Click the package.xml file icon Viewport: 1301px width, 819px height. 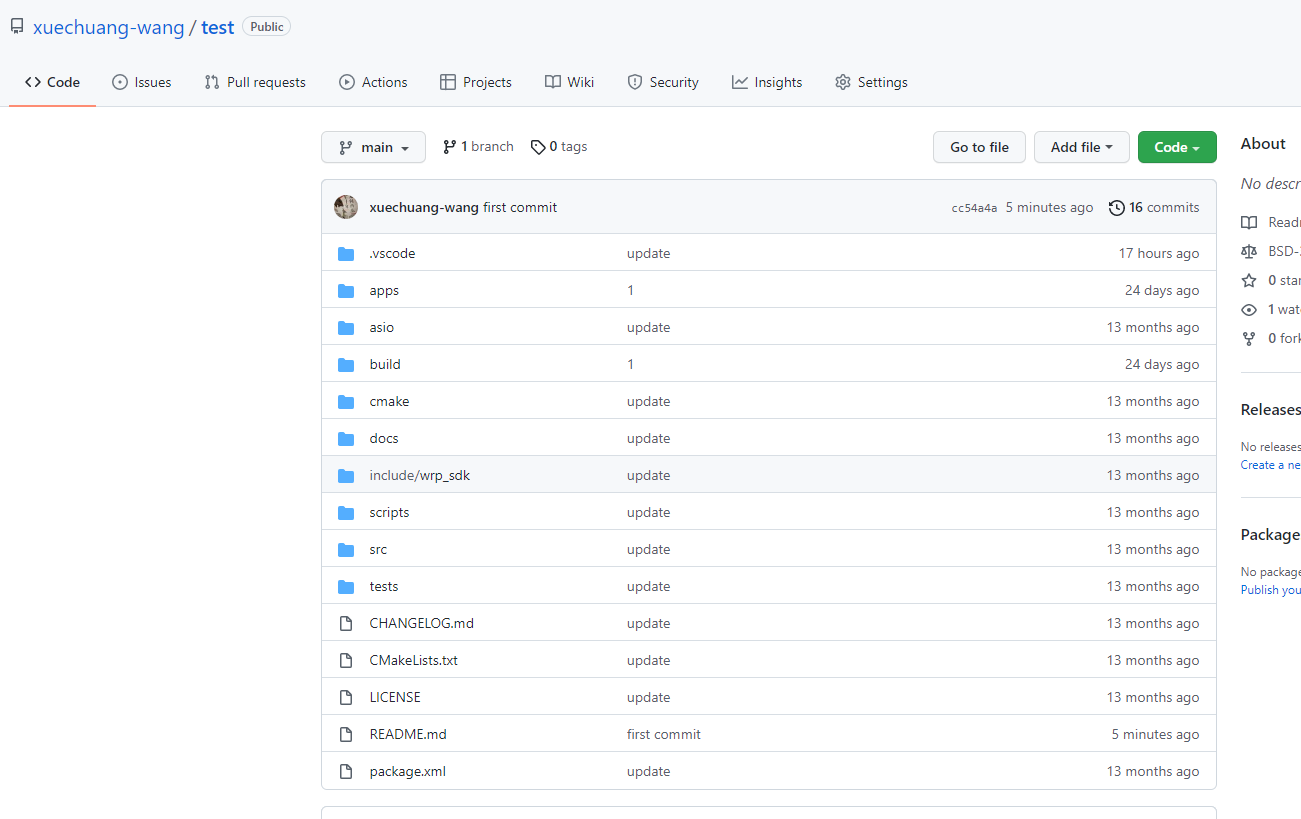coord(346,772)
